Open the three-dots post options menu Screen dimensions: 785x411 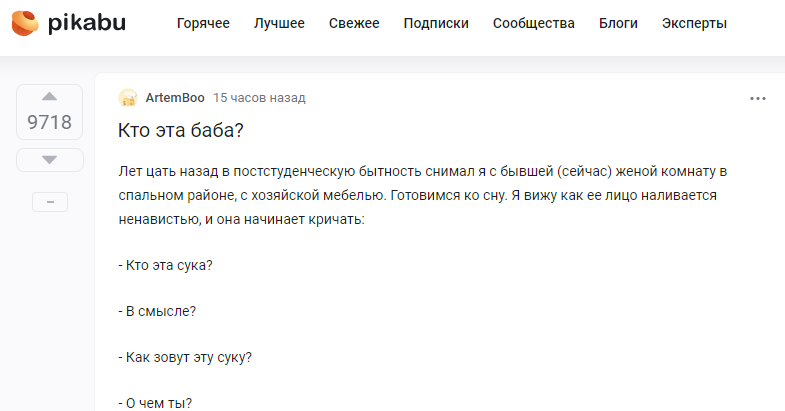pyautogui.click(x=757, y=99)
